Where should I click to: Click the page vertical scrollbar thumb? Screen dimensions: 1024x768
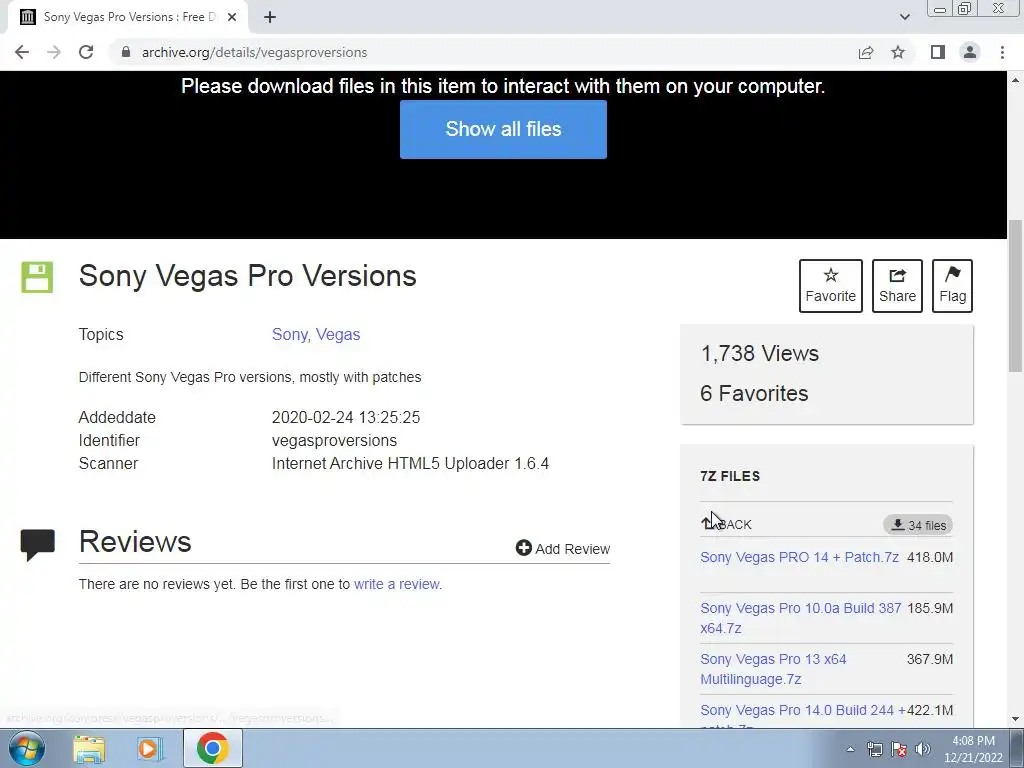click(x=1015, y=296)
